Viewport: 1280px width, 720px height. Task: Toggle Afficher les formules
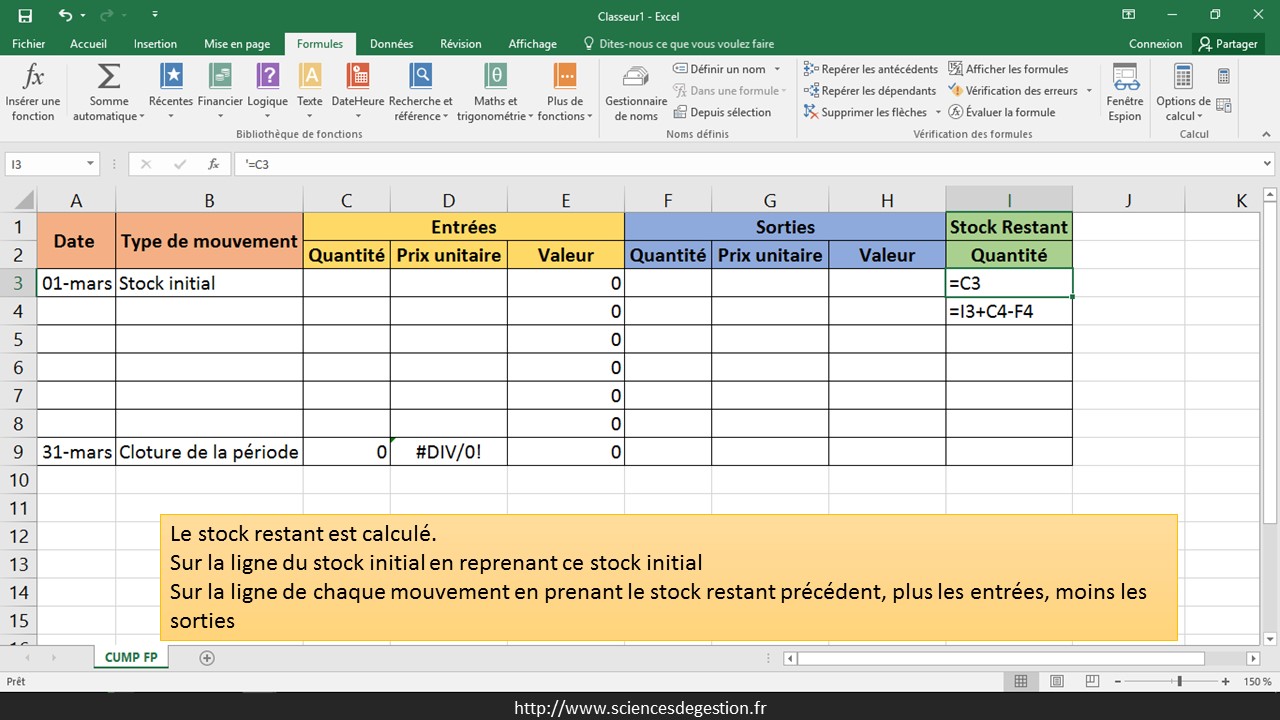(x=1008, y=69)
